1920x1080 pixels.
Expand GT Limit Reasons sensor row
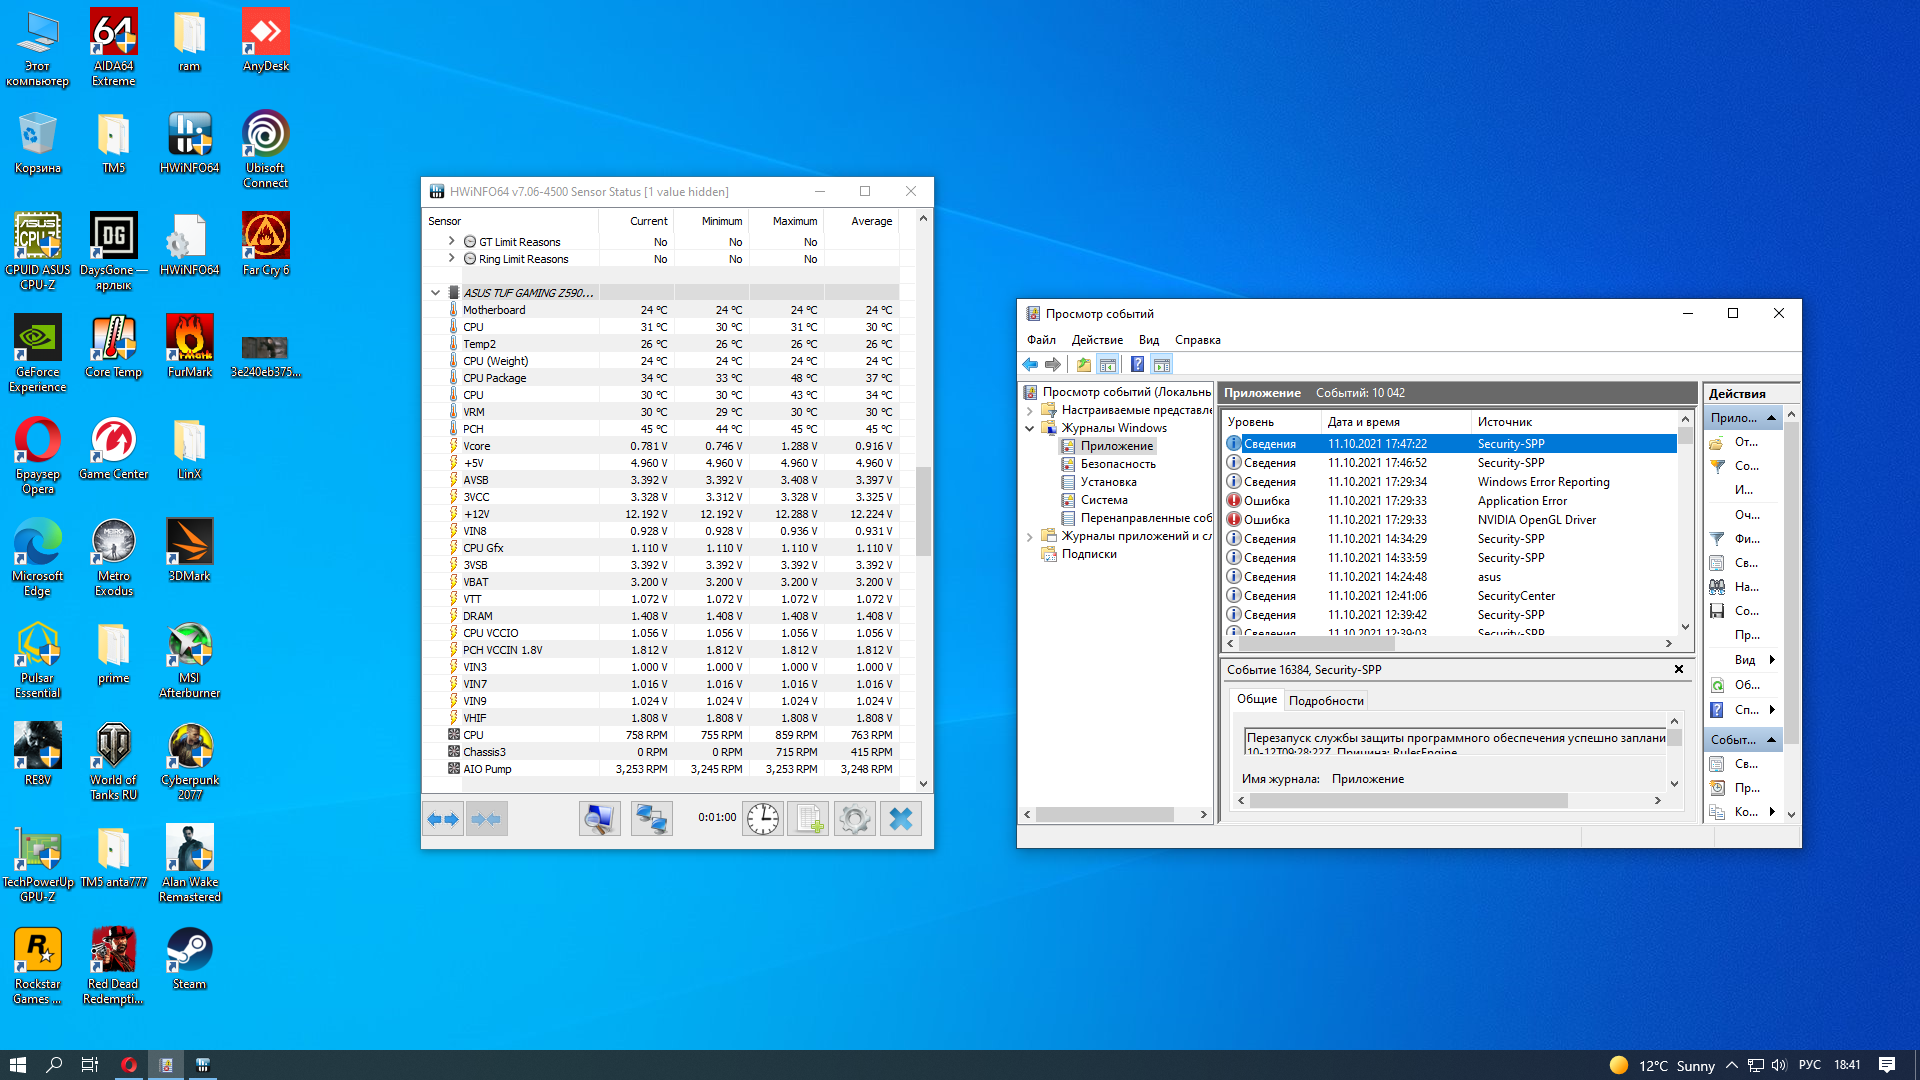tap(451, 241)
